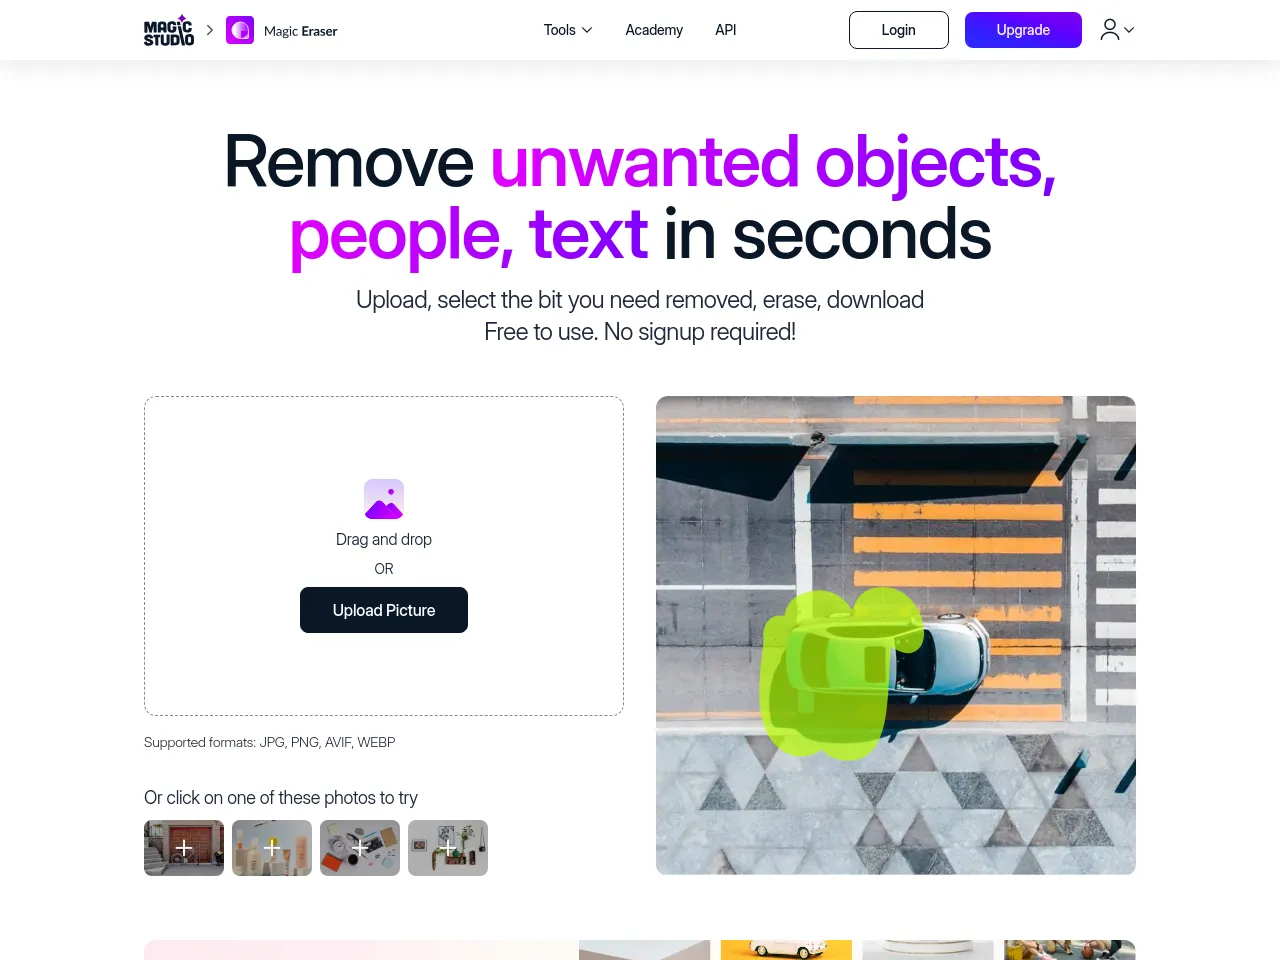Expand the Tools dropdown menu

568,30
